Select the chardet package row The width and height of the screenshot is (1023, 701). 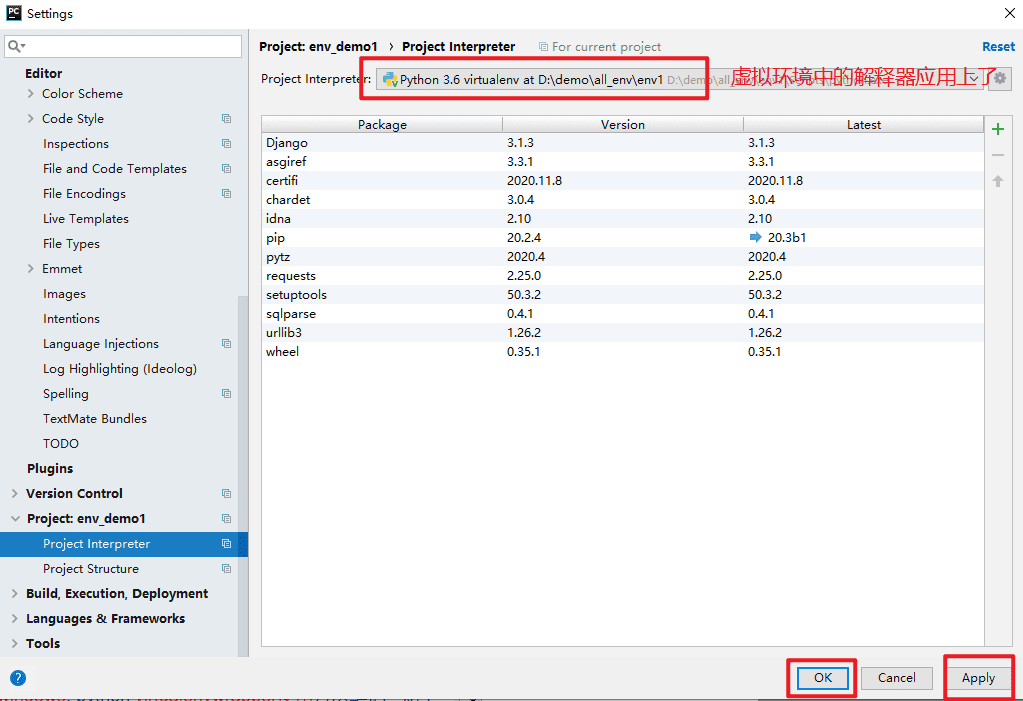622,199
